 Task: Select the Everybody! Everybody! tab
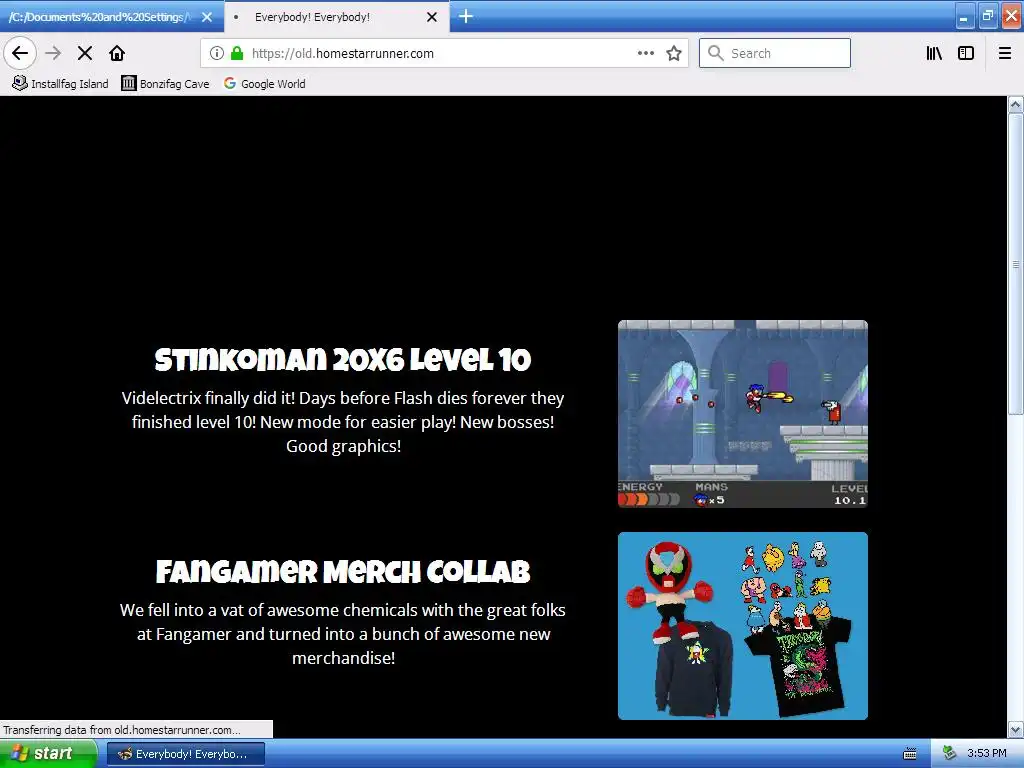point(336,17)
